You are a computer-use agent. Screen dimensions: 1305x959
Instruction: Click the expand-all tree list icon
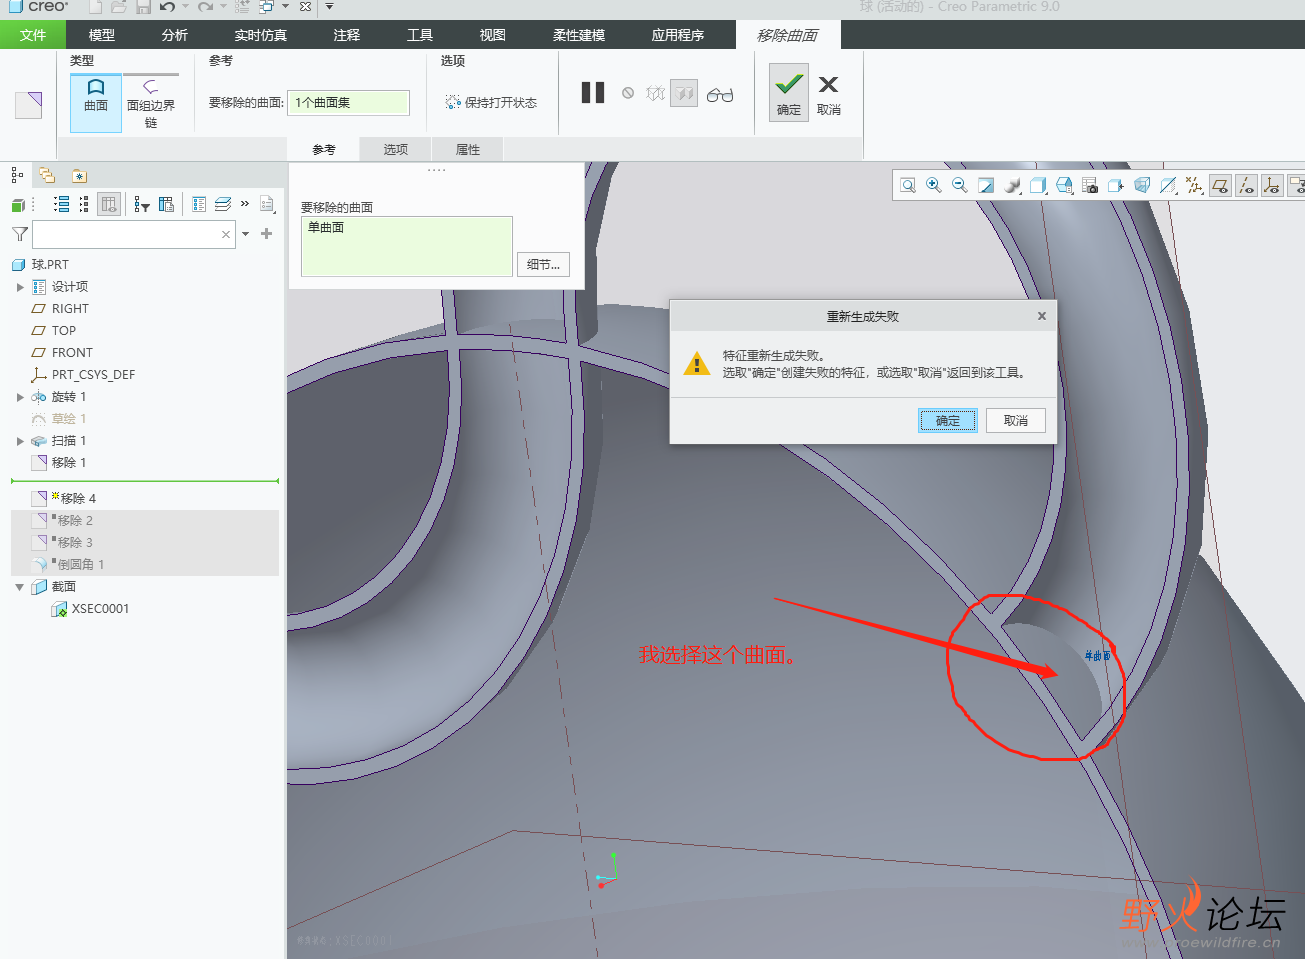[x=62, y=204]
